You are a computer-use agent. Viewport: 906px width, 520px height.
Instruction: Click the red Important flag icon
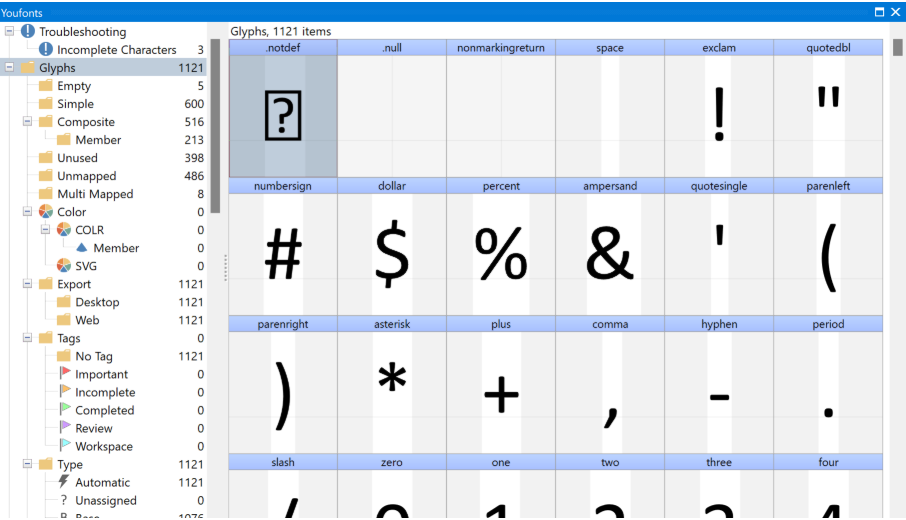[x=64, y=374]
